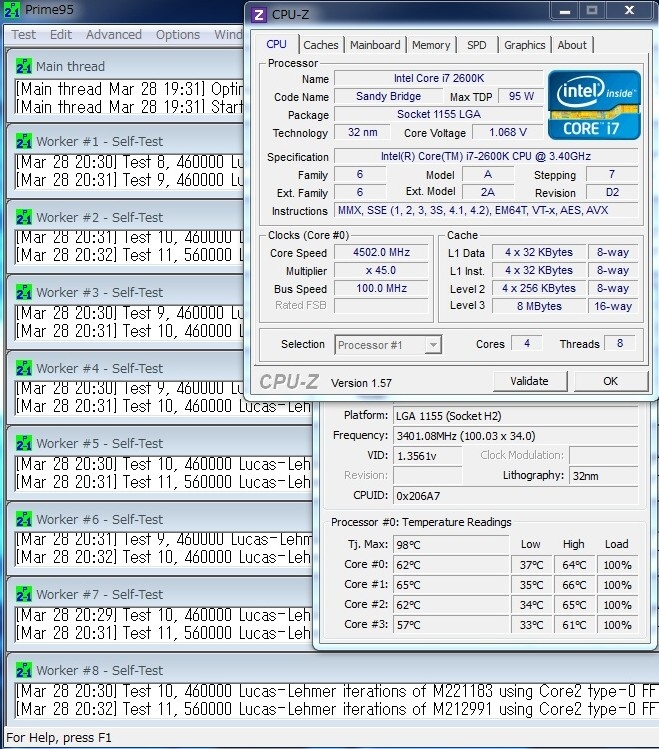Click the Worker #4 Self-Test icon
Viewport: 659px width, 749px height.
click(x=23, y=368)
